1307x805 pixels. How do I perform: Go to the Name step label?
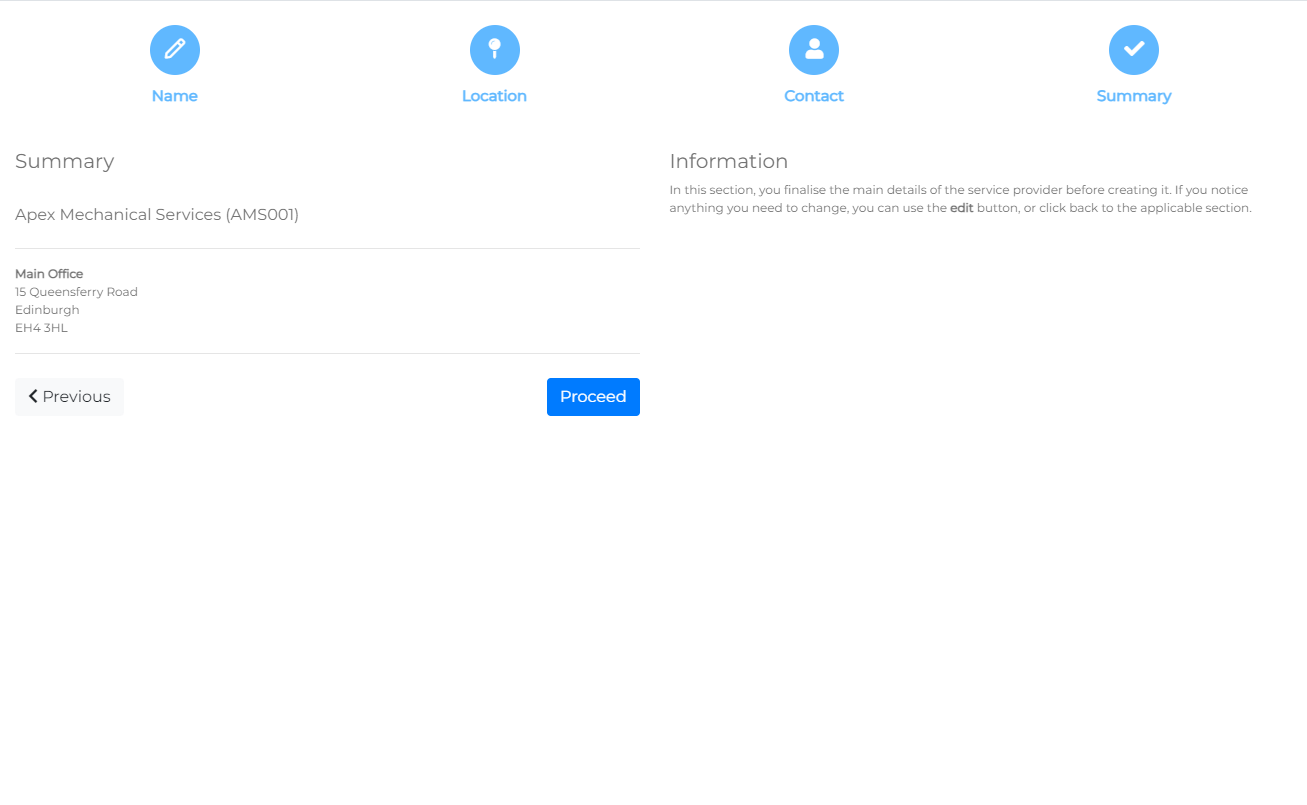175,96
